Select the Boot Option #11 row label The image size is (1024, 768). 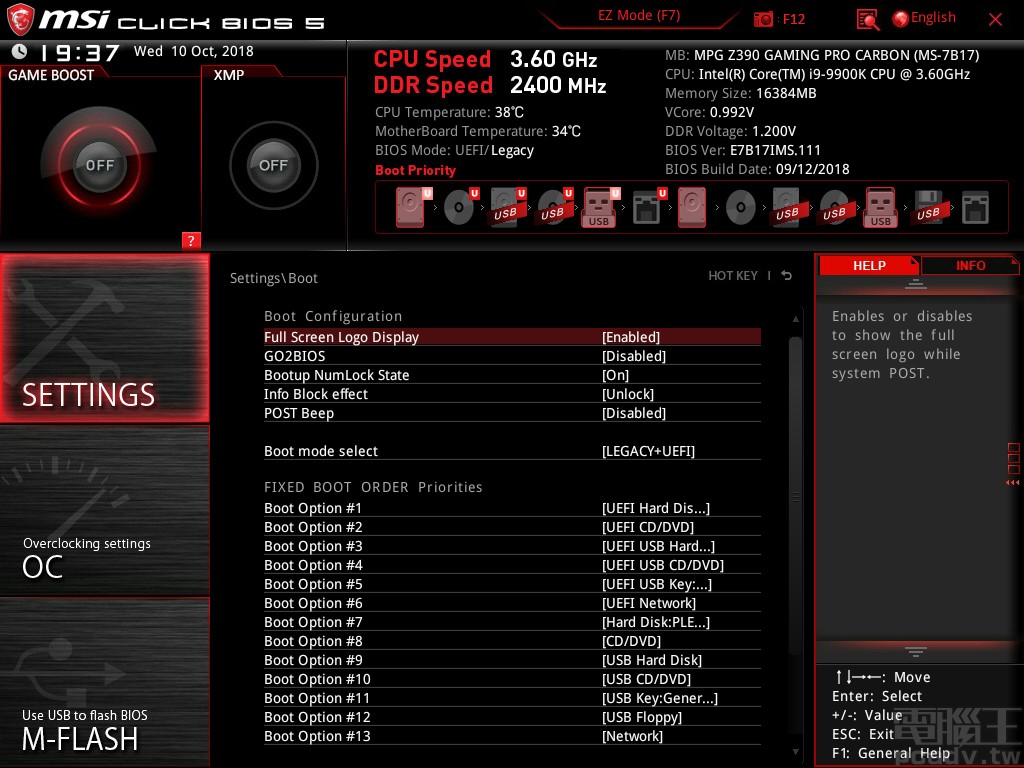(317, 697)
